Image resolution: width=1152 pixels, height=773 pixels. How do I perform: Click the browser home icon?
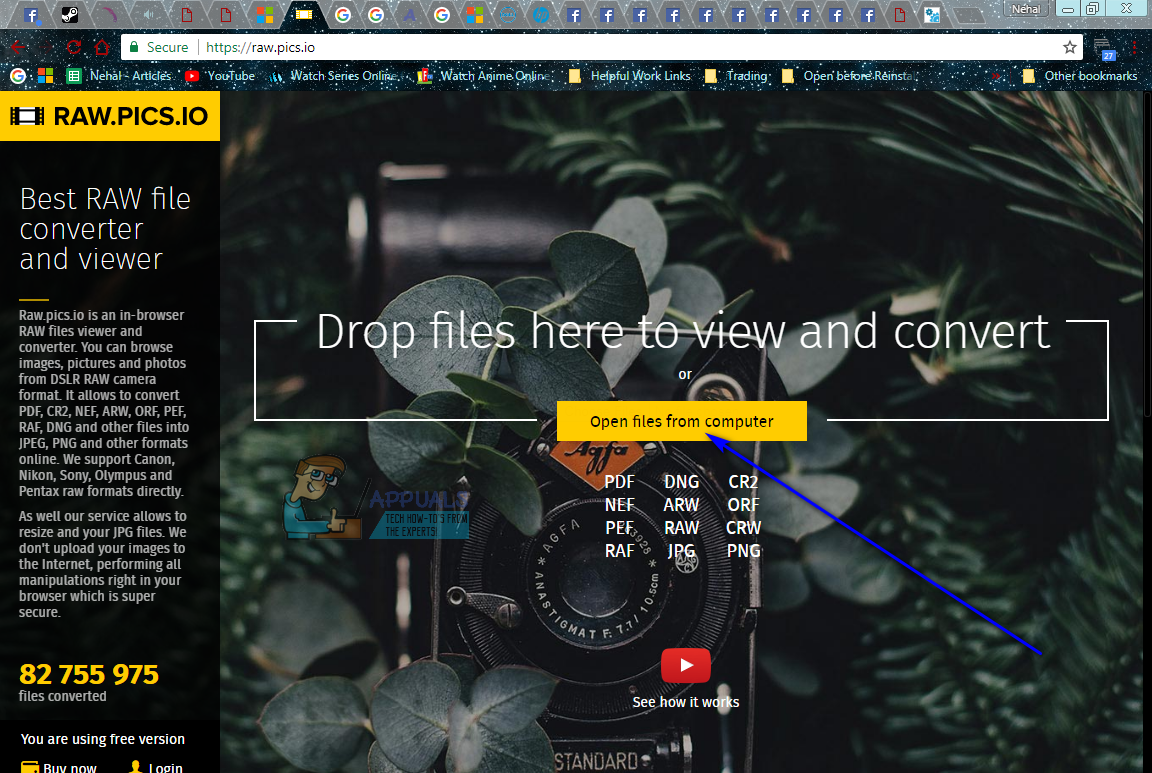[101, 46]
